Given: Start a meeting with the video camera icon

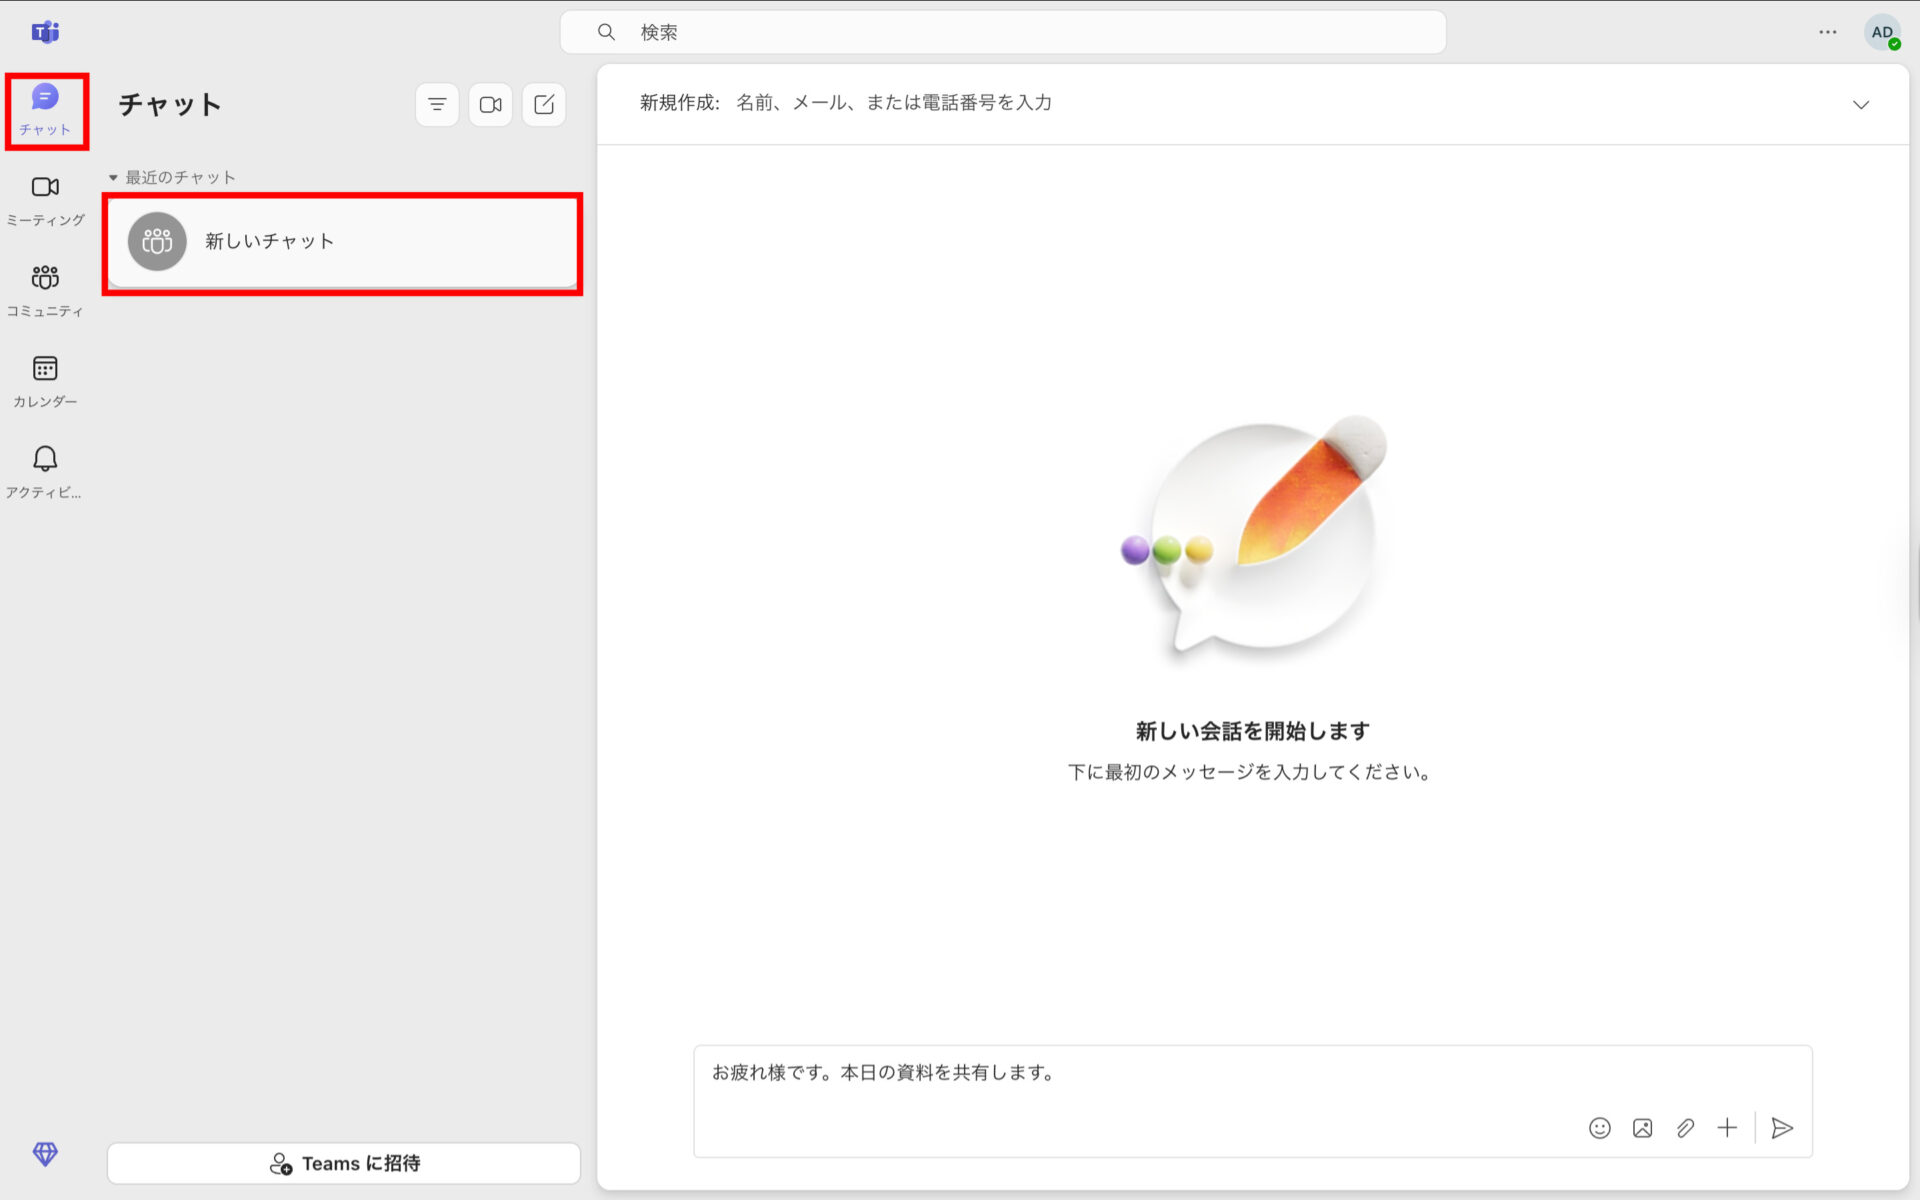Looking at the screenshot, I should 490,104.
